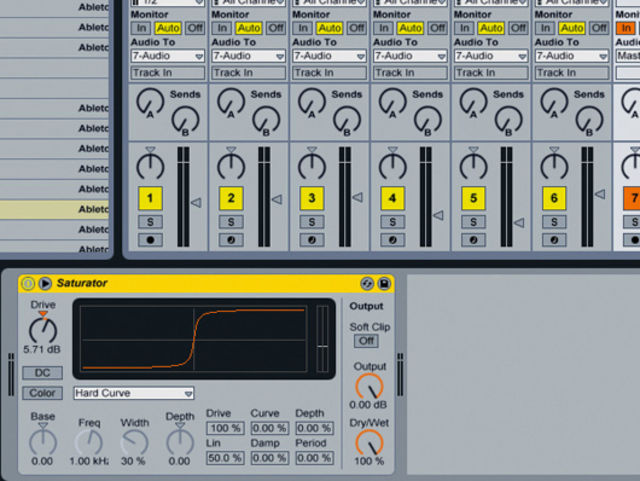The height and width of the screenshot is (481, 640).
Task: Click the Saturator Drive knob
Action: click(x=43, y=330)
